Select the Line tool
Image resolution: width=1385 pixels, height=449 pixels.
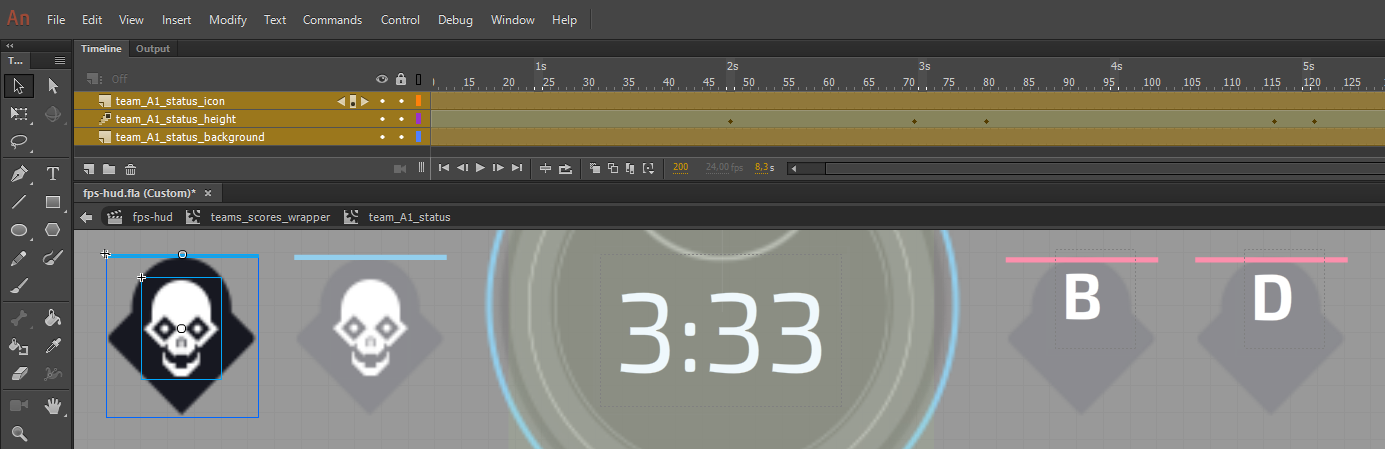(x=18, y=202)
